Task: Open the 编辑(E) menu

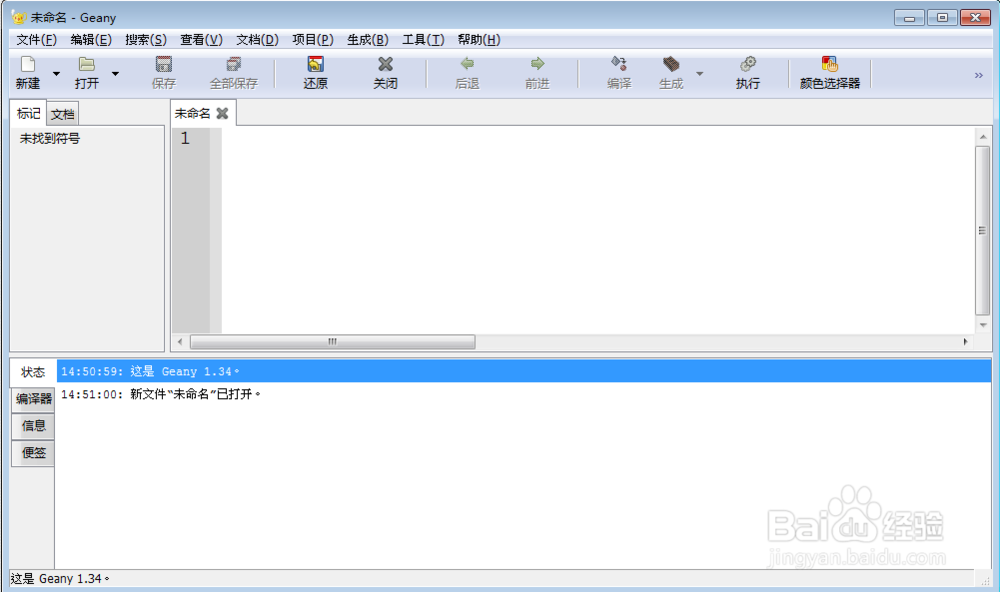Action: tap(91, 40)
